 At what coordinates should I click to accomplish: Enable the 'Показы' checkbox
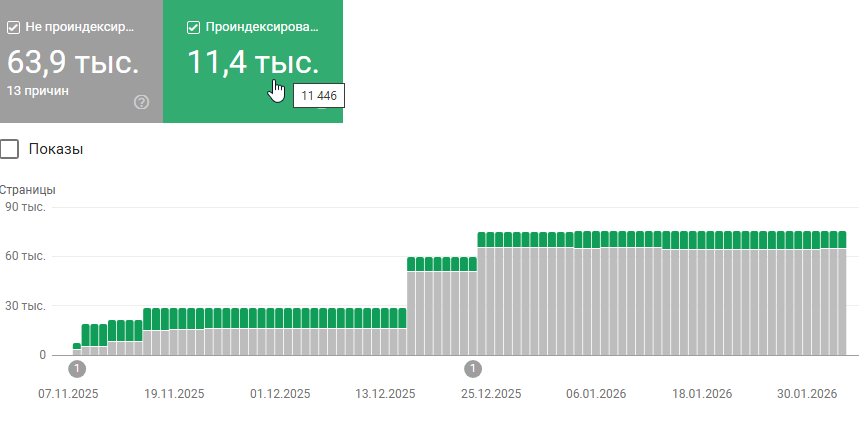pos(9,149)
